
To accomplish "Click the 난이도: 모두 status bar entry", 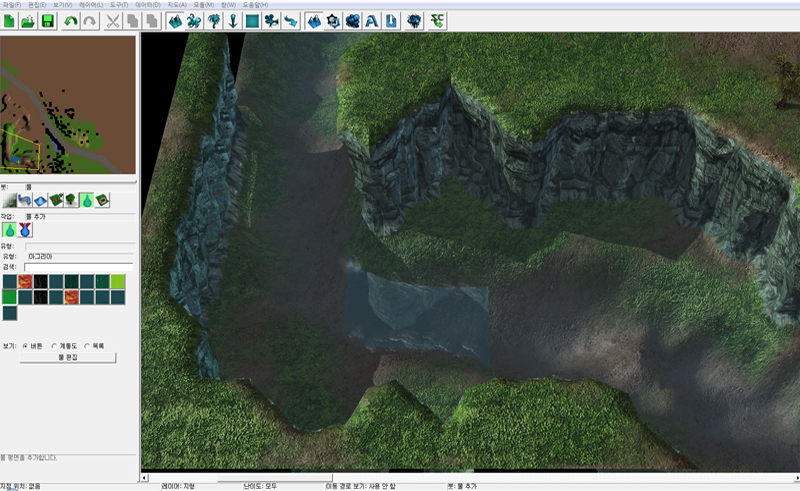I will 260,486.
